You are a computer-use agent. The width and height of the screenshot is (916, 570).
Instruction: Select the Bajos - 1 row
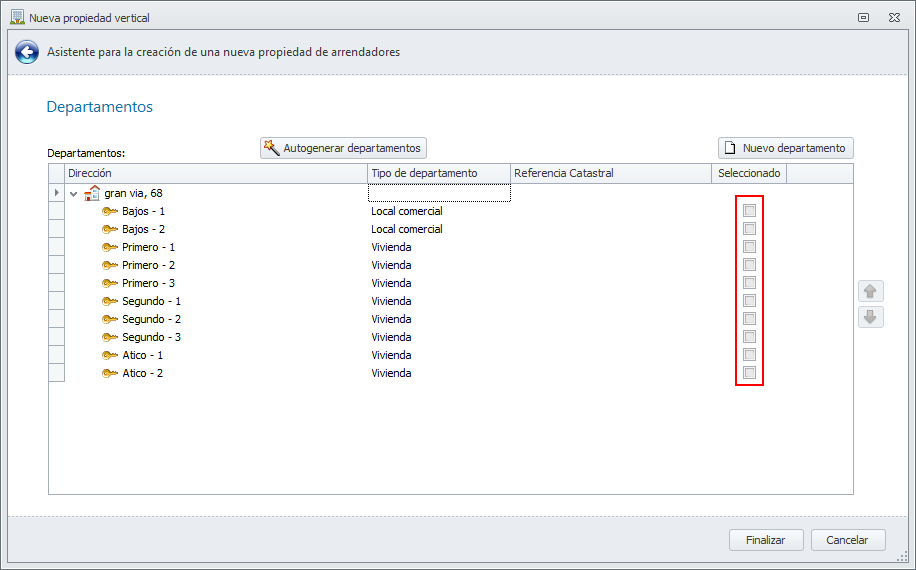451,211
